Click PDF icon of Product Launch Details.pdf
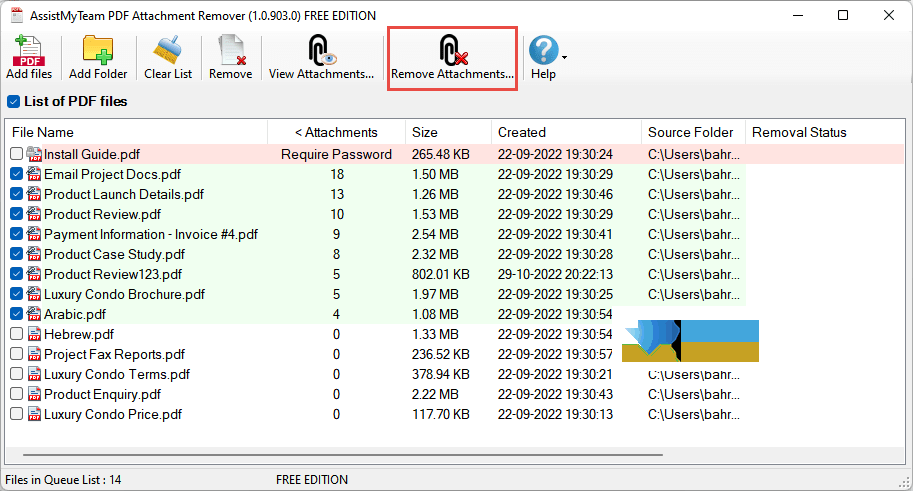913x491 pixels. coord(34,194)
